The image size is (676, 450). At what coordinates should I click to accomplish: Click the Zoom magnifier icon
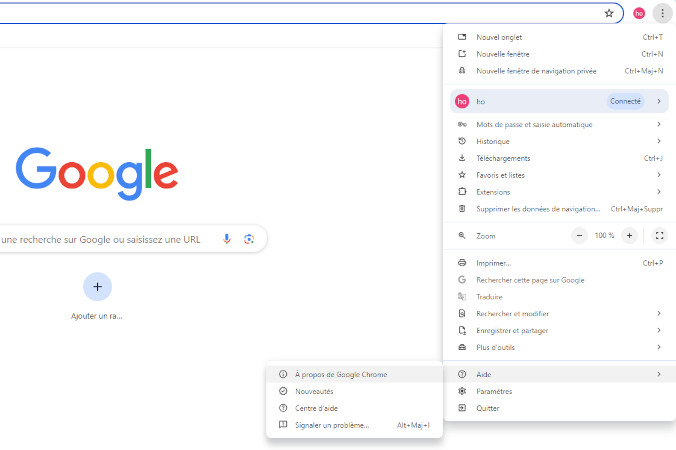(462, 235)
